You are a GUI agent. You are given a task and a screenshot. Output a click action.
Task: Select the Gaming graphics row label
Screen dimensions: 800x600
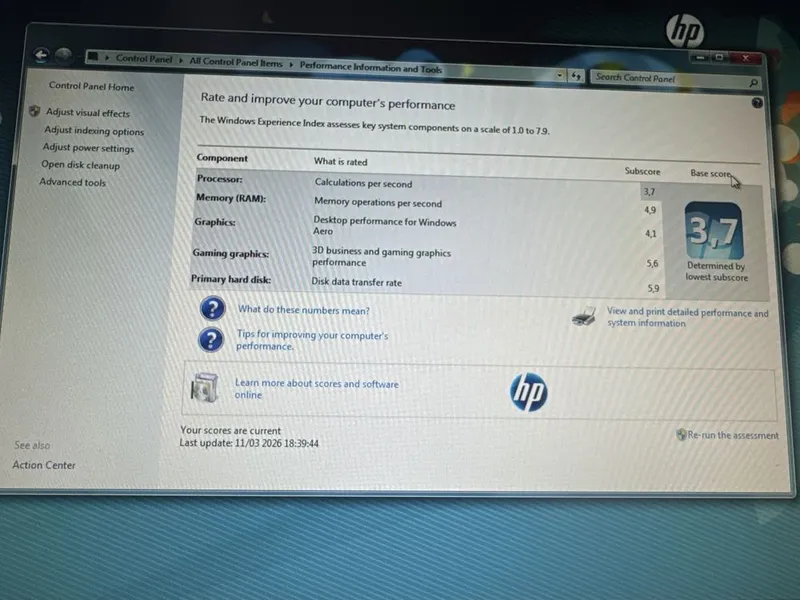231,253
